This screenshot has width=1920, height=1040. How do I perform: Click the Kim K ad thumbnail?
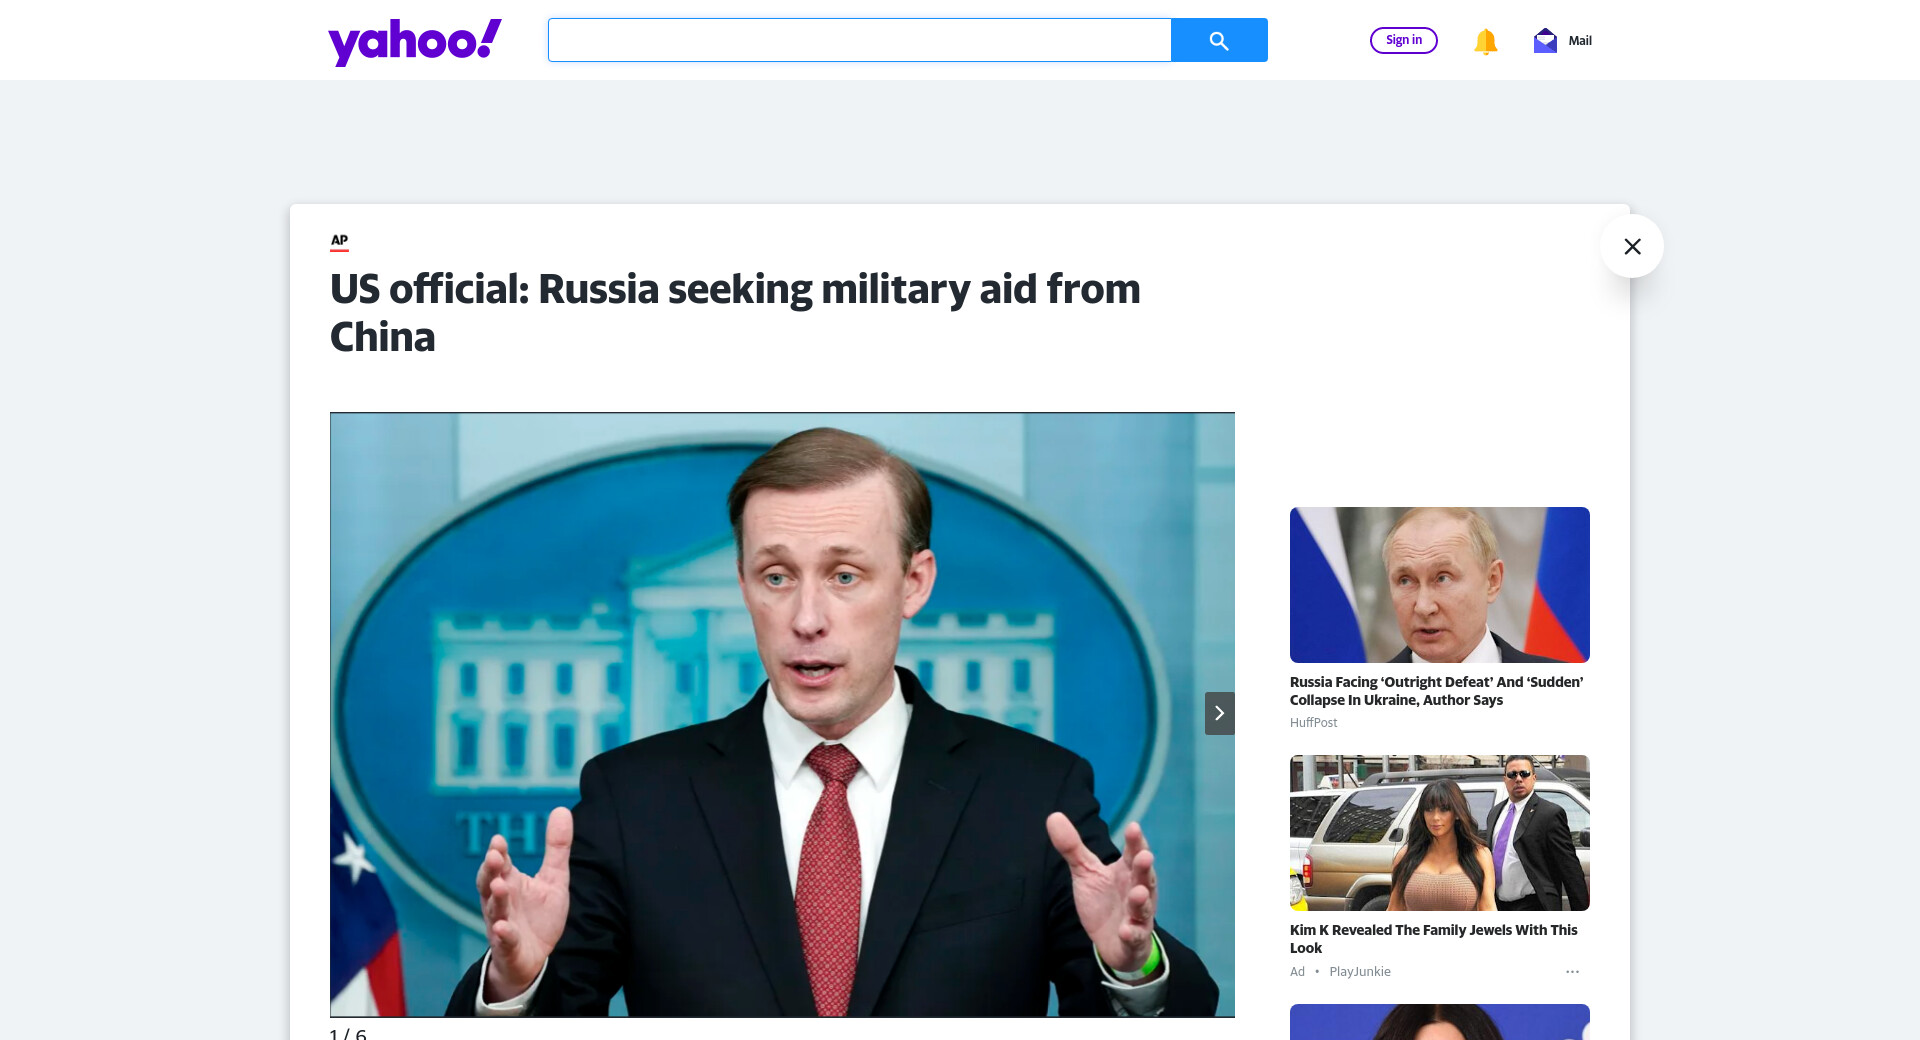pyautogui.click(x=1440, y=833)
